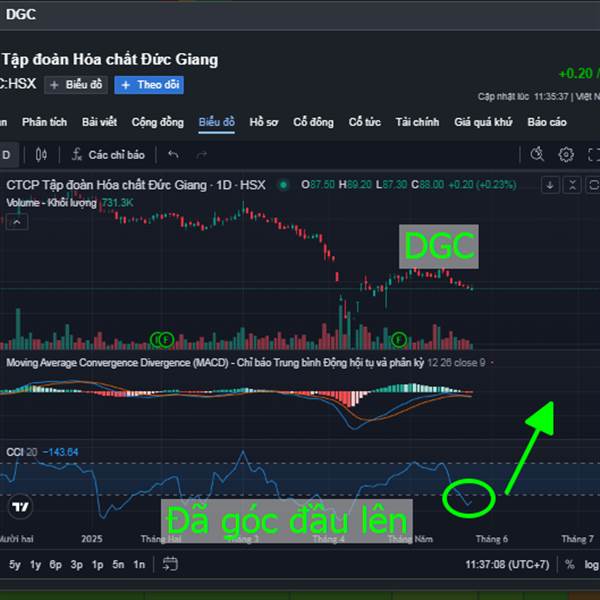Click the MACD indicator legend title
This screenshot has height=600, width=600.
click(x=215, y=362)
